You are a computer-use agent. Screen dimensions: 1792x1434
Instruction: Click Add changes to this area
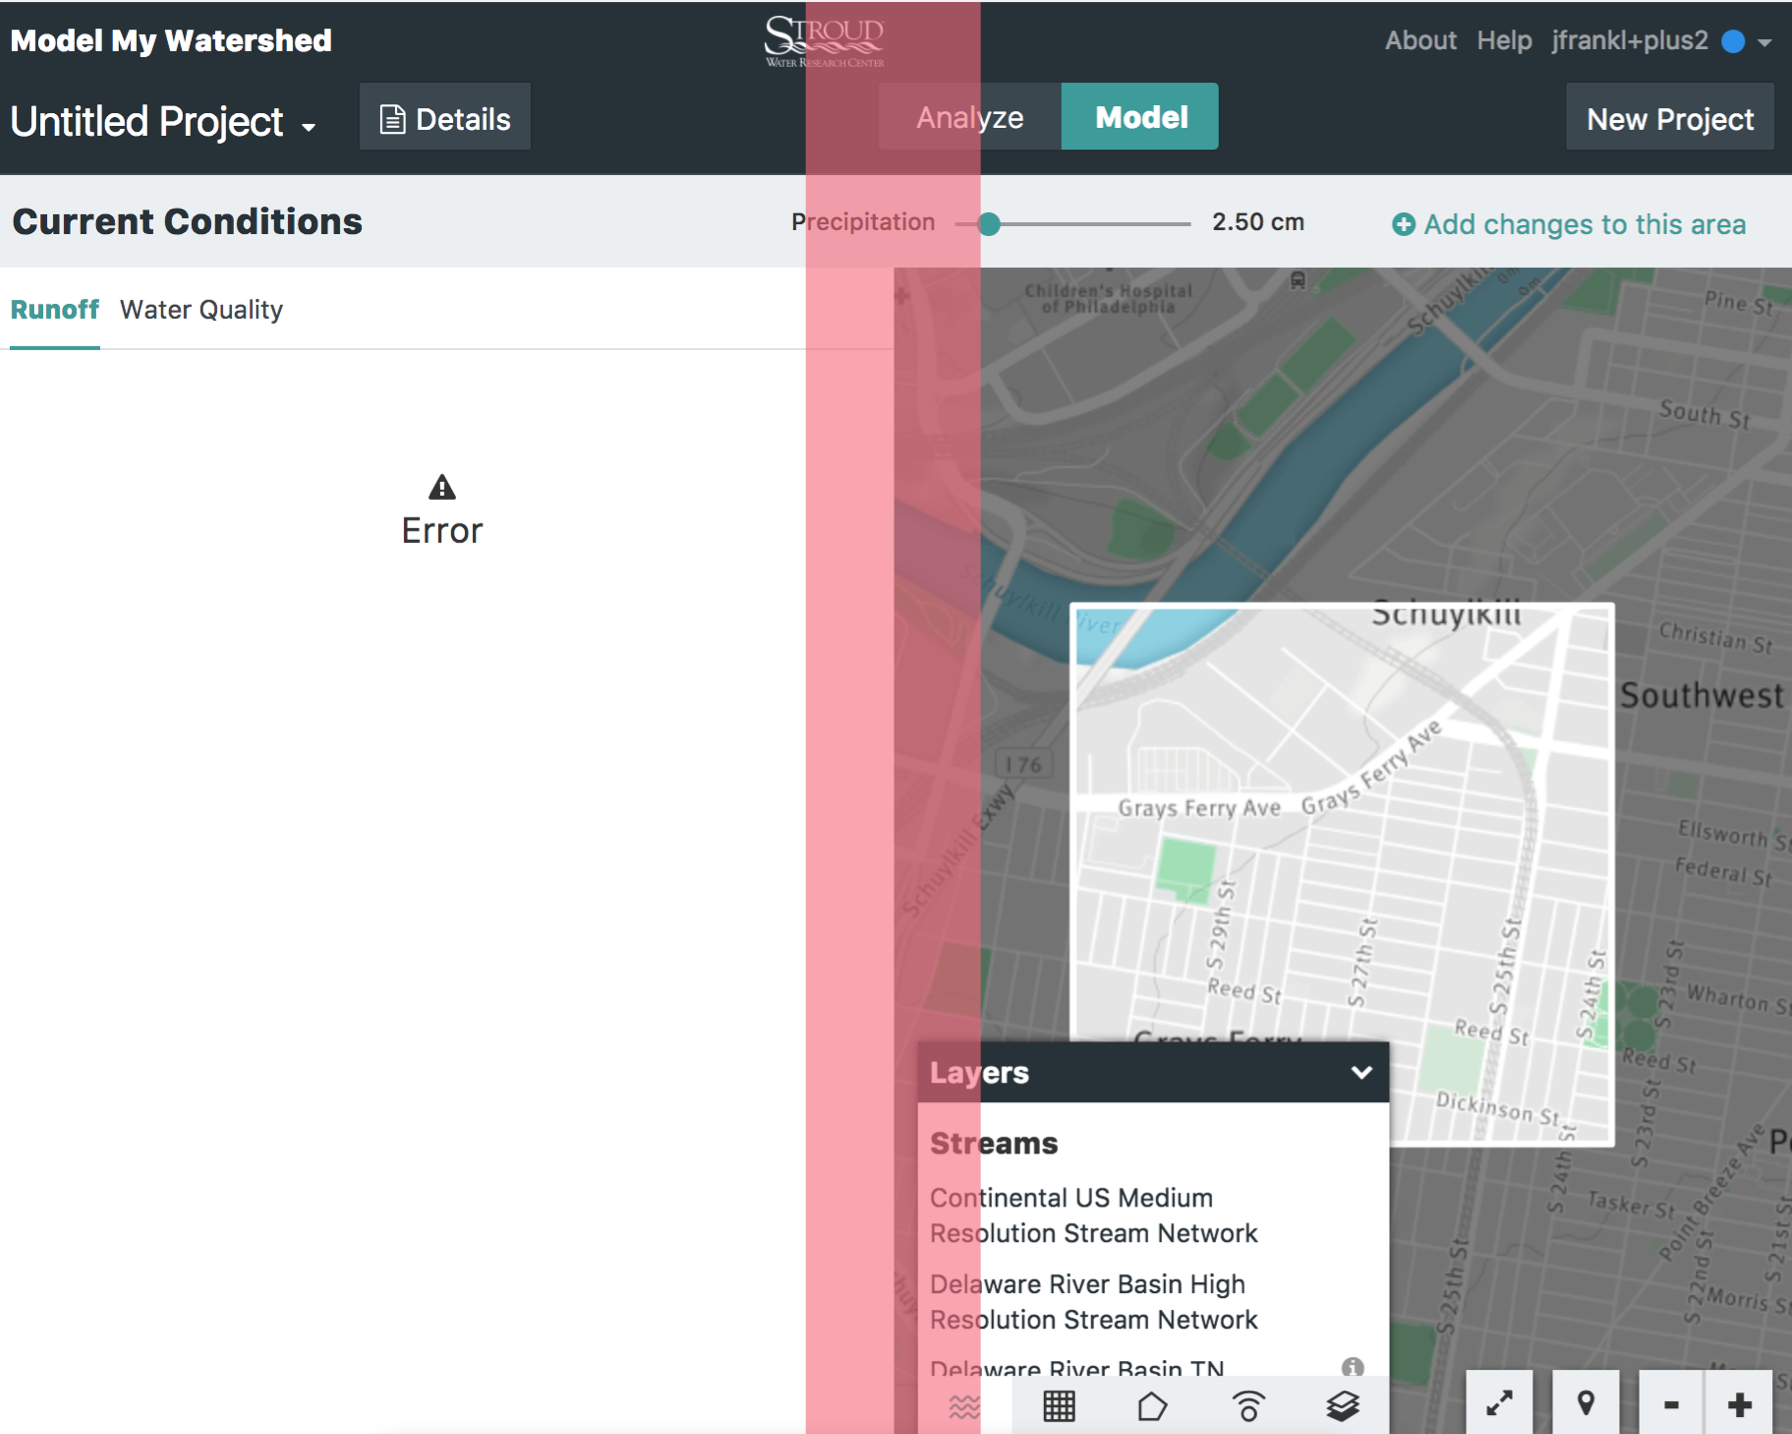coord(1569,224)
